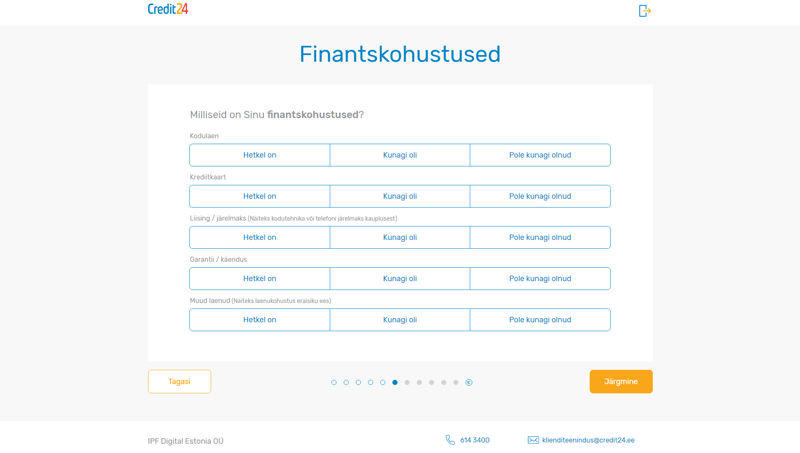Continue with the Järgmine button

(621, 382)
